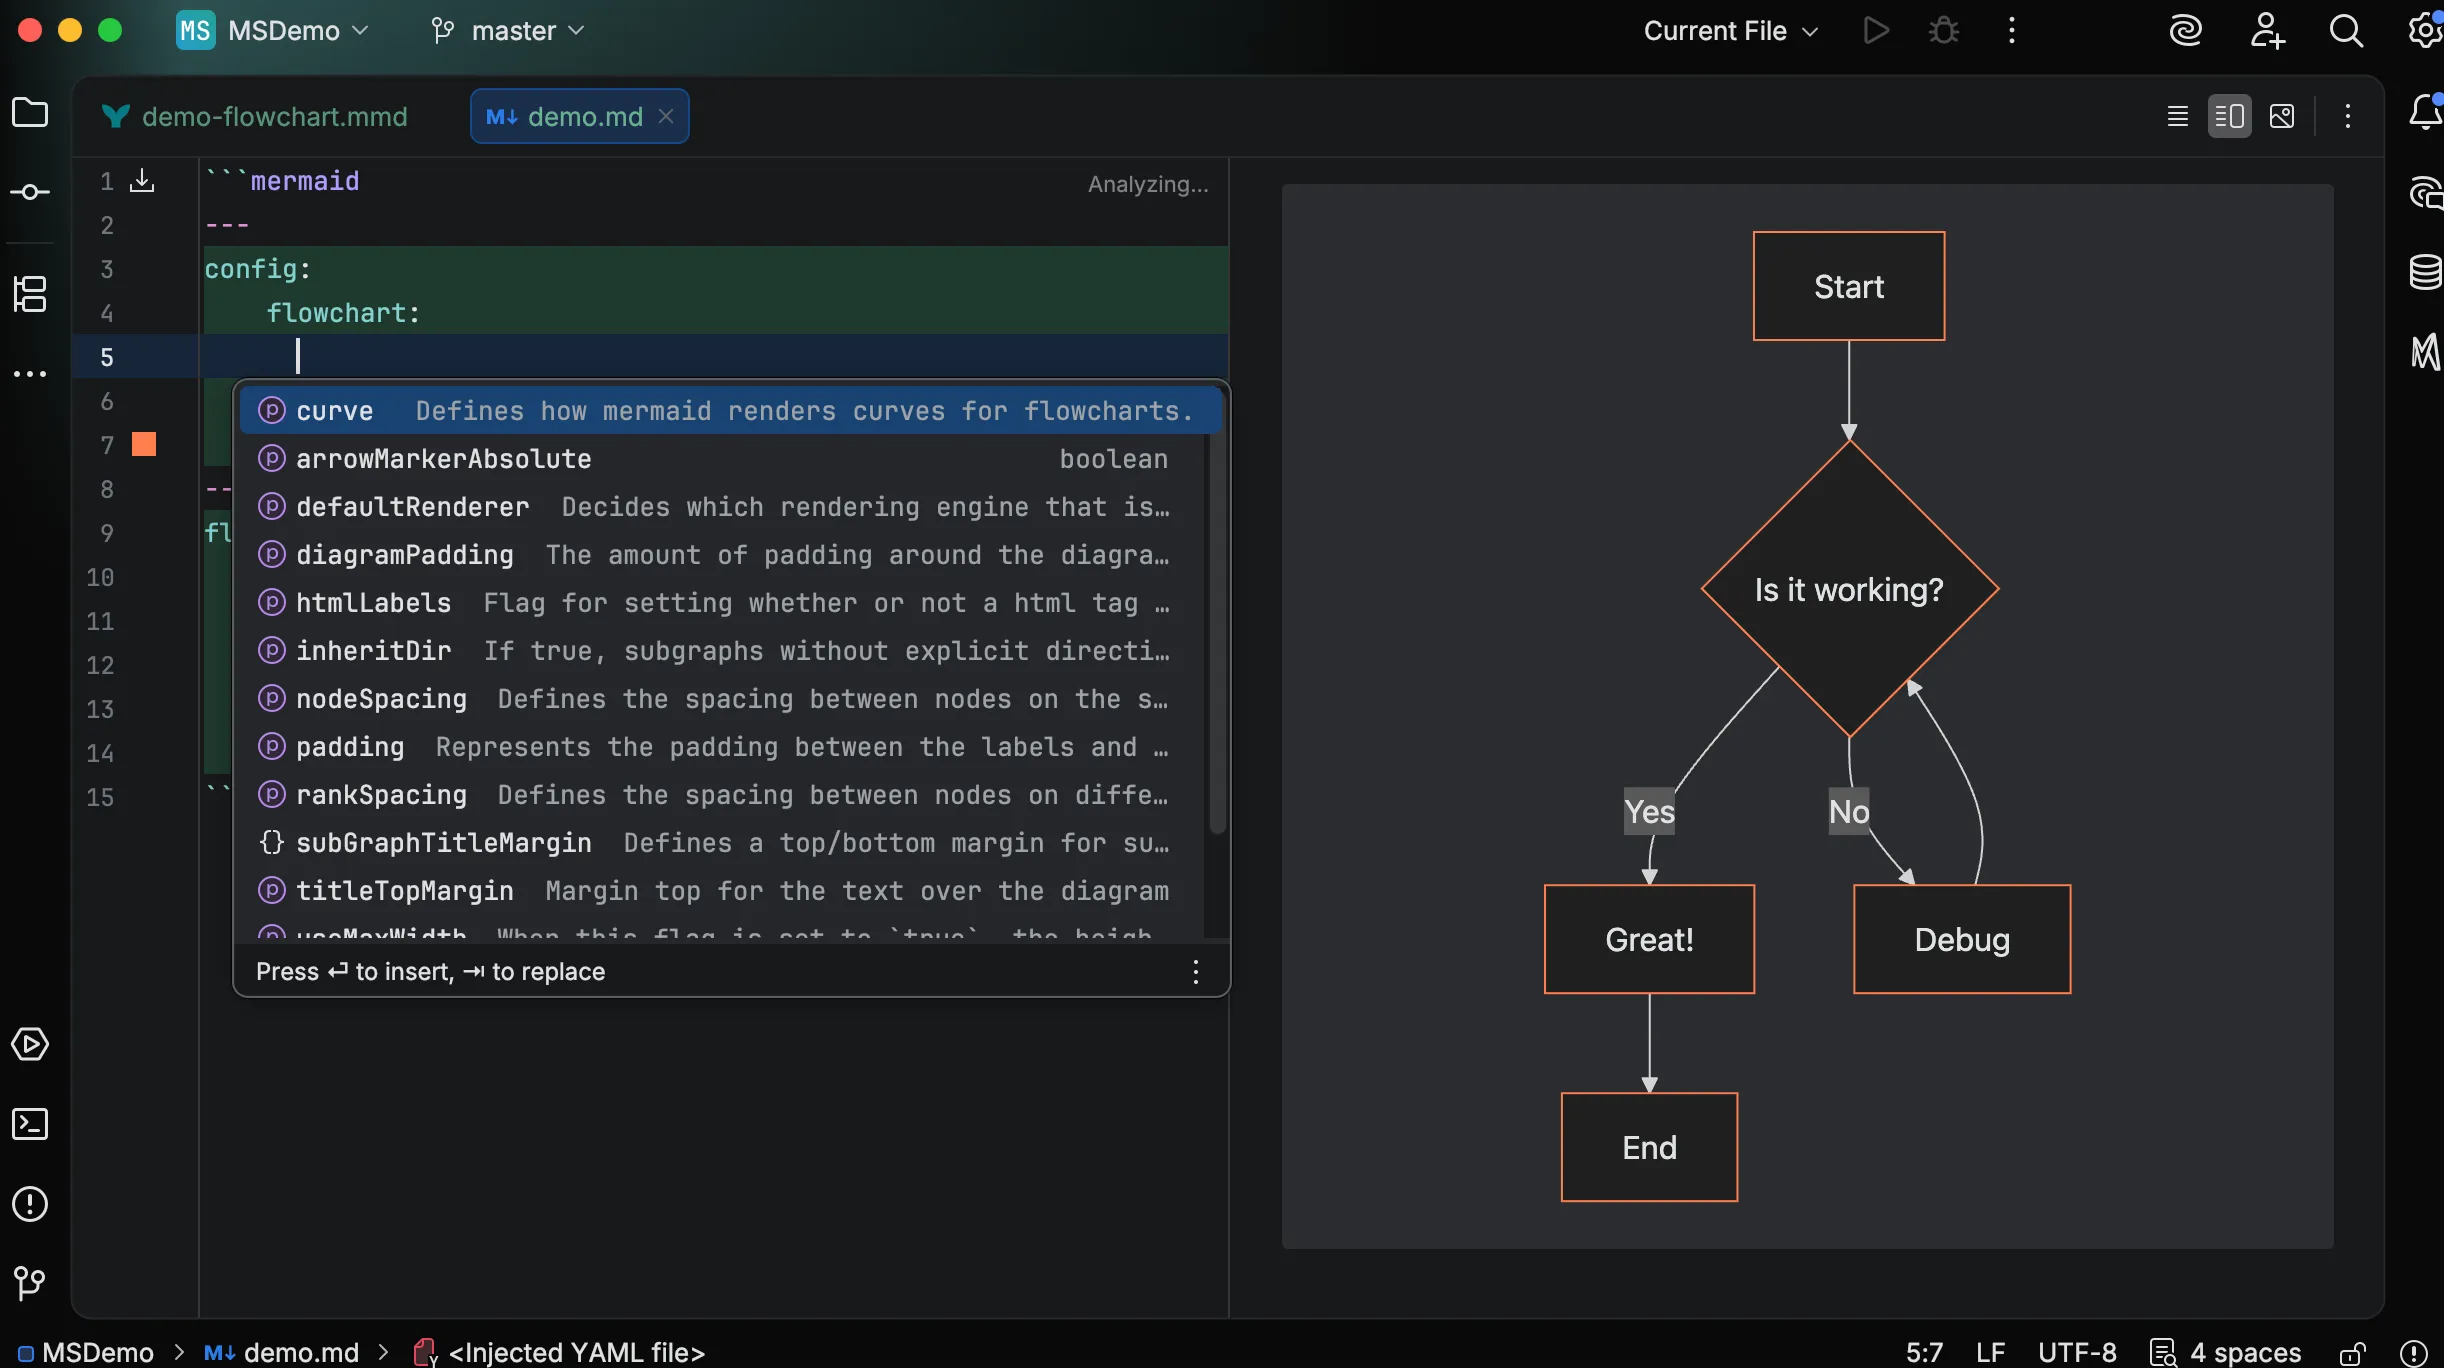Open the AI Assistant spiral icon
The height and width of the screenshot is (1368, 2444).
pyautogui.click(x=2186, y=30)
